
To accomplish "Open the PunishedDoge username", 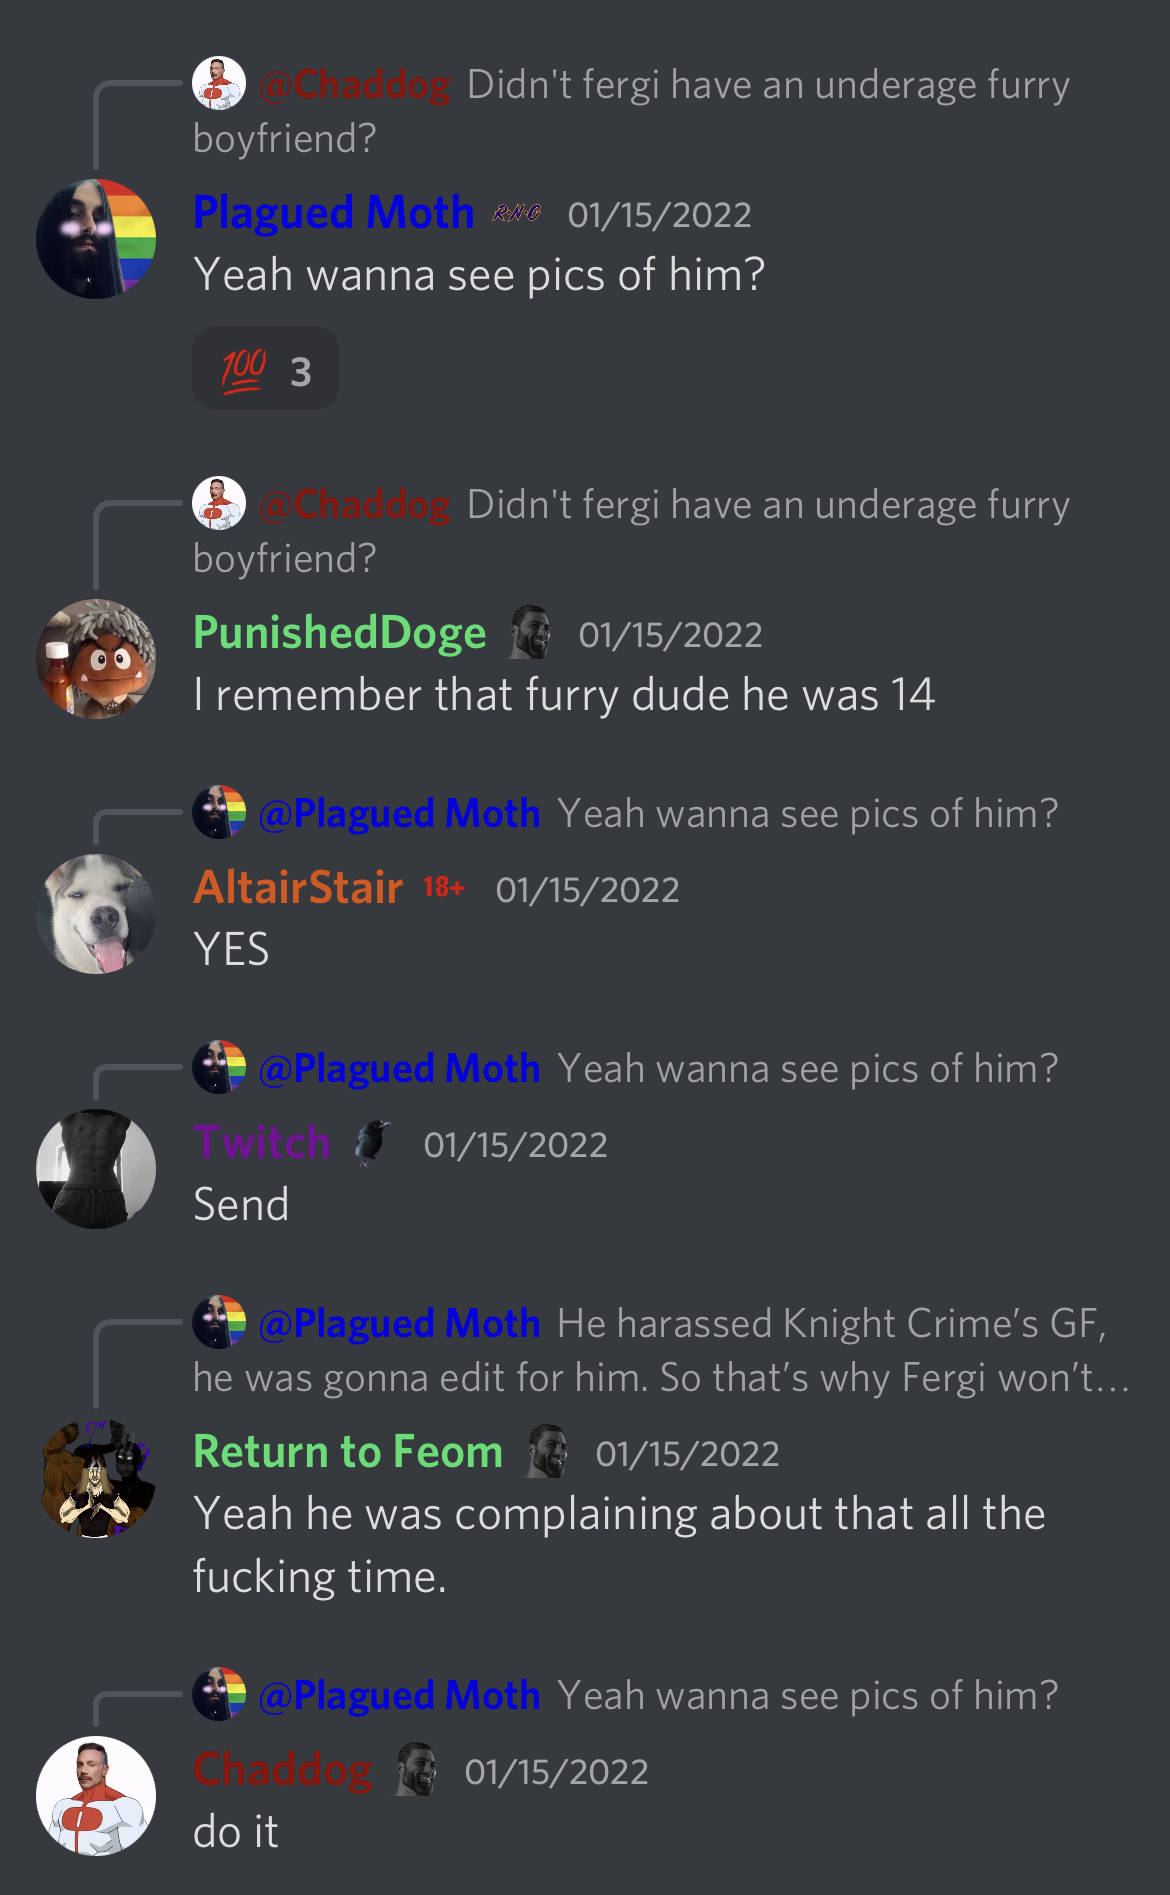I will (x=339, y=633).
